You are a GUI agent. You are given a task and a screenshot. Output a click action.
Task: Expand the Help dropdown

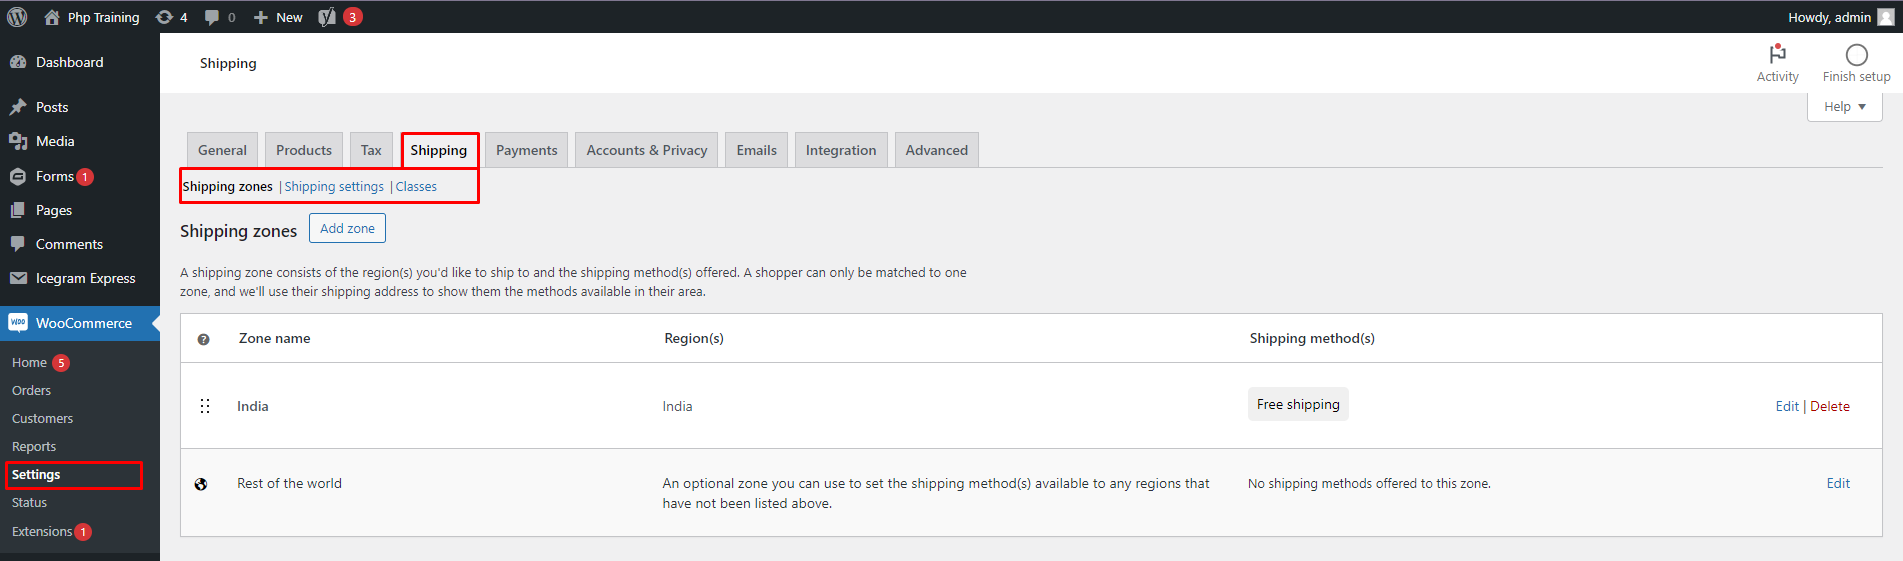pos(1844,107)
